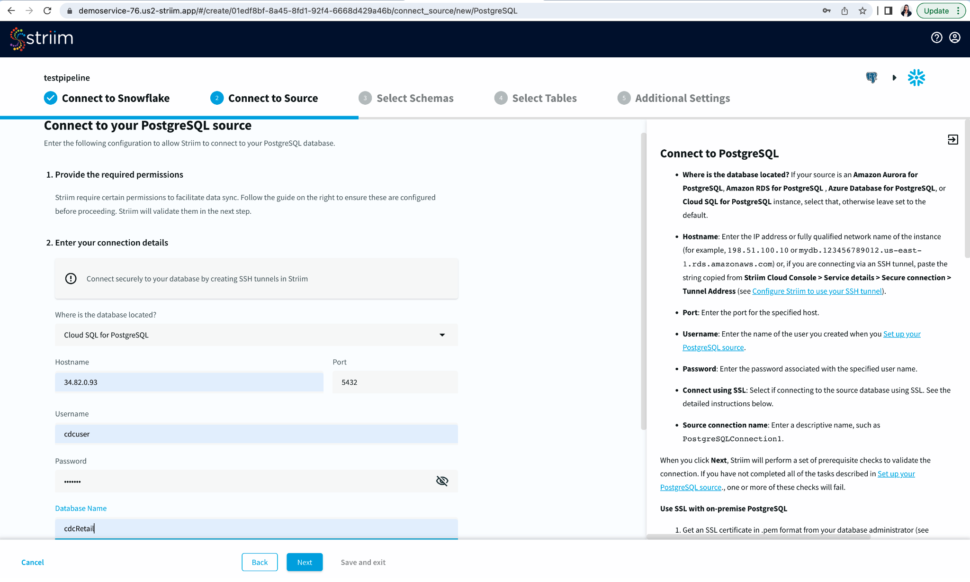Click the browser share icon
The image size is (970, 582).
point(844,11)
